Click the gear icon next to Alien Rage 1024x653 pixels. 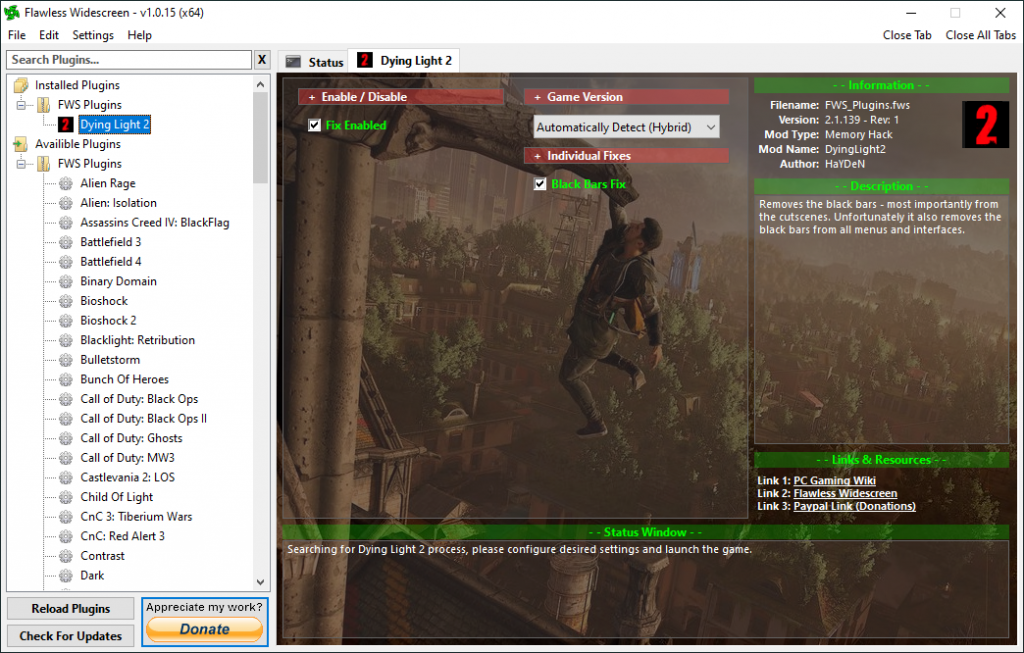[x=65, y=183]
